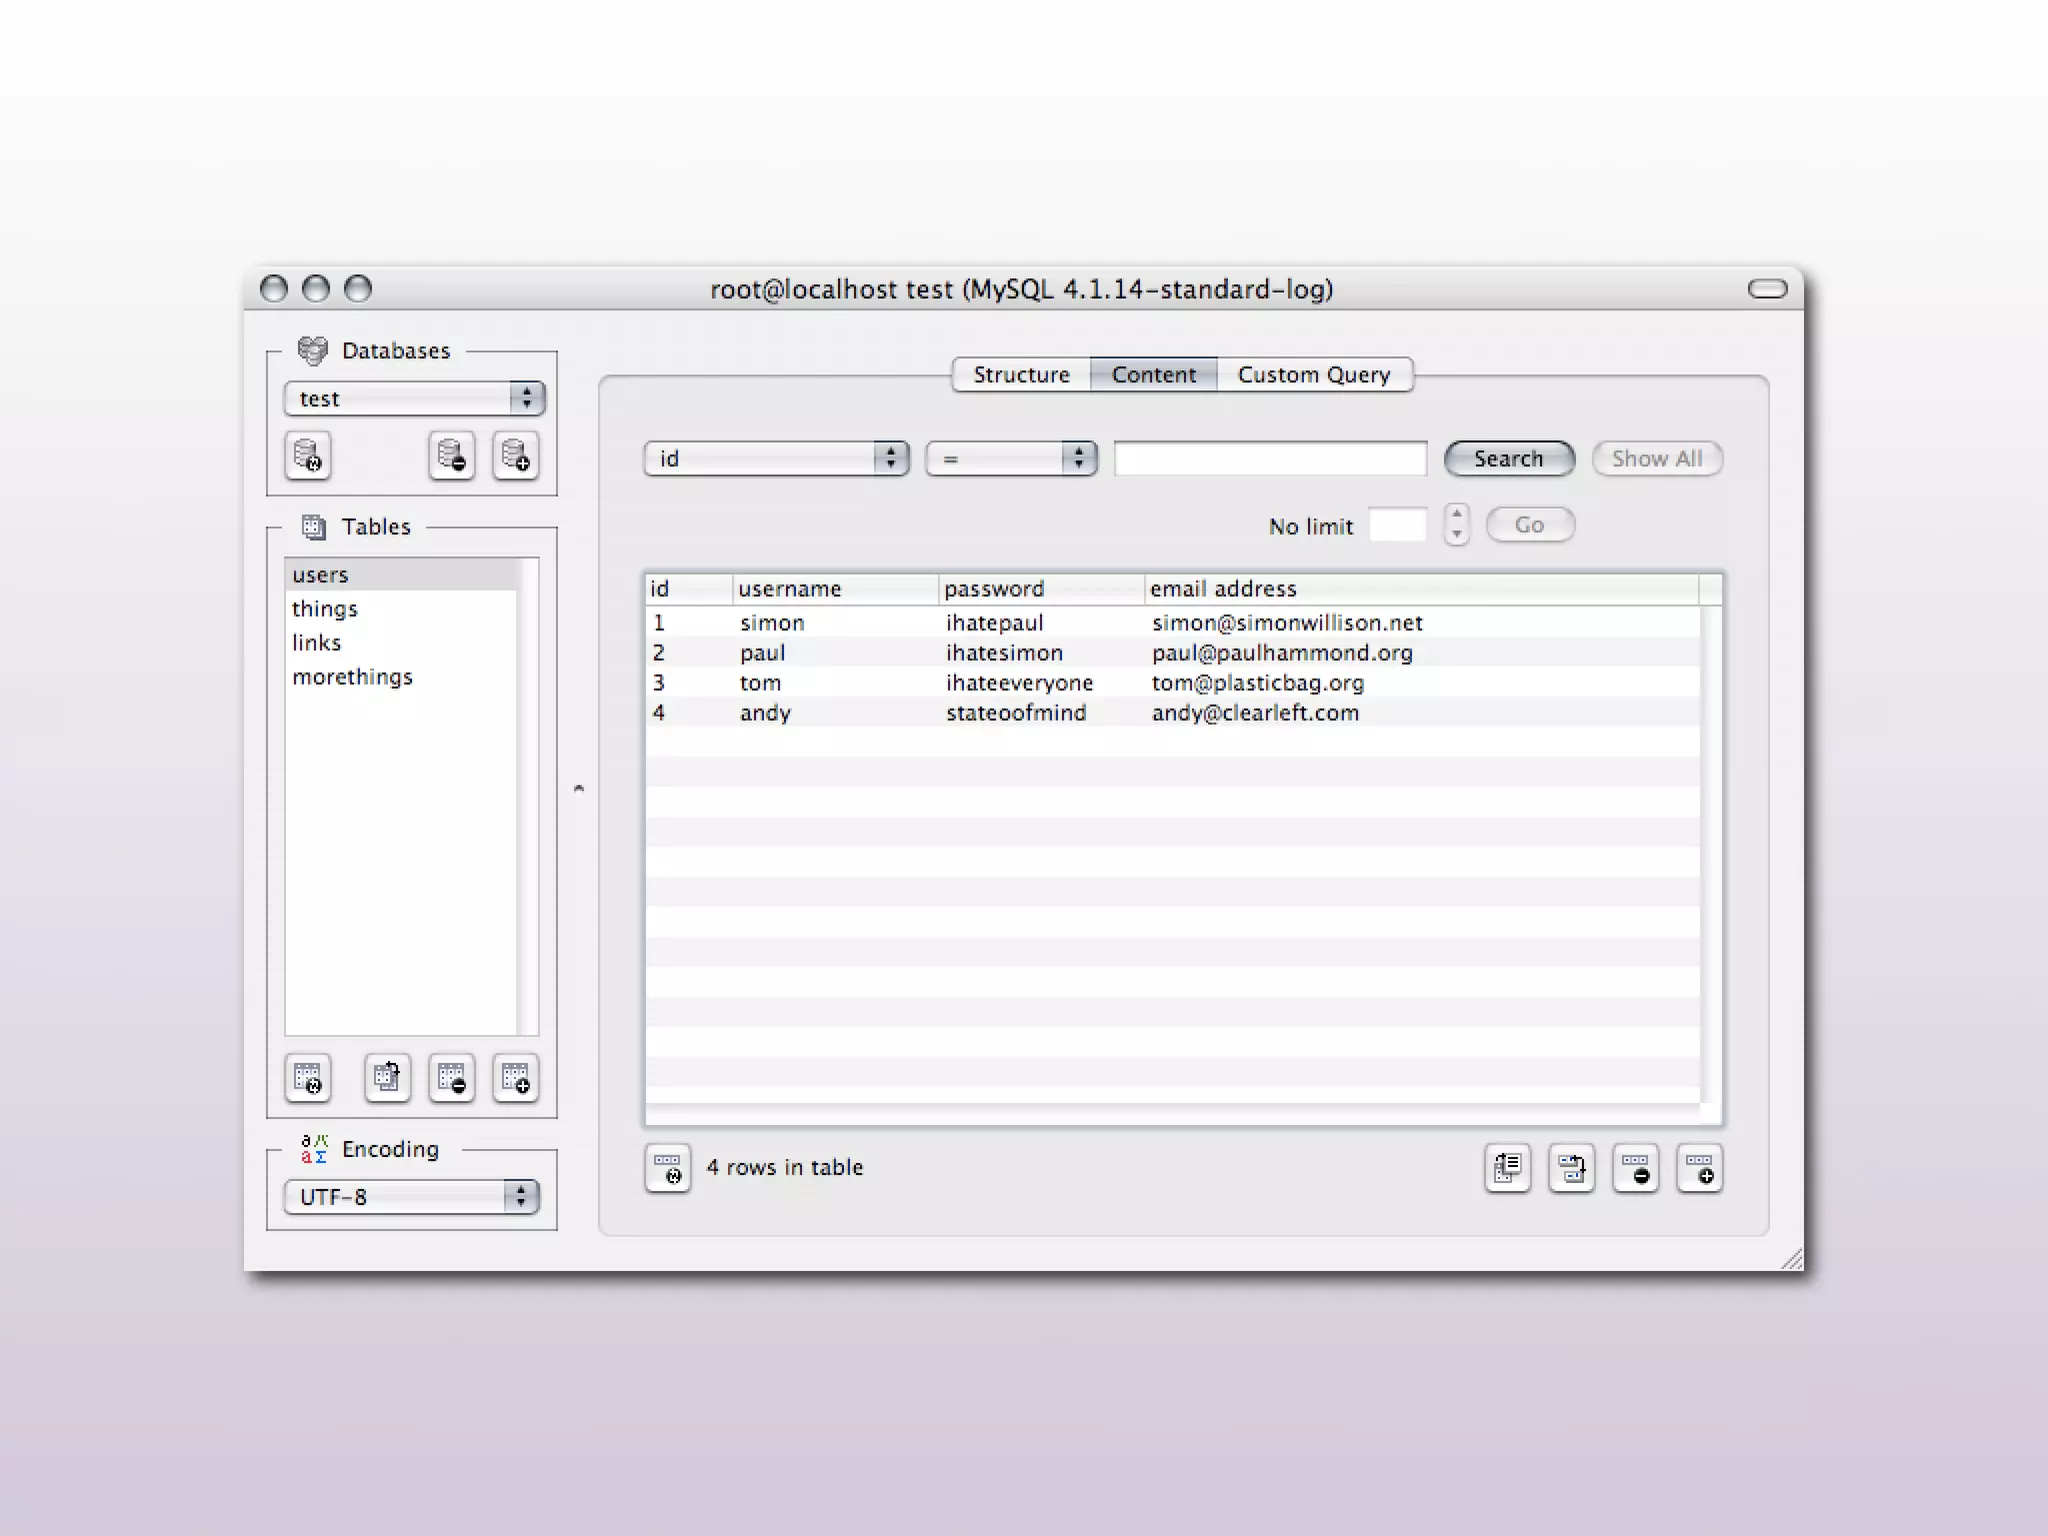Switch to the Structure tab
The image size is (2048, 1536).
coord(1021,375)
